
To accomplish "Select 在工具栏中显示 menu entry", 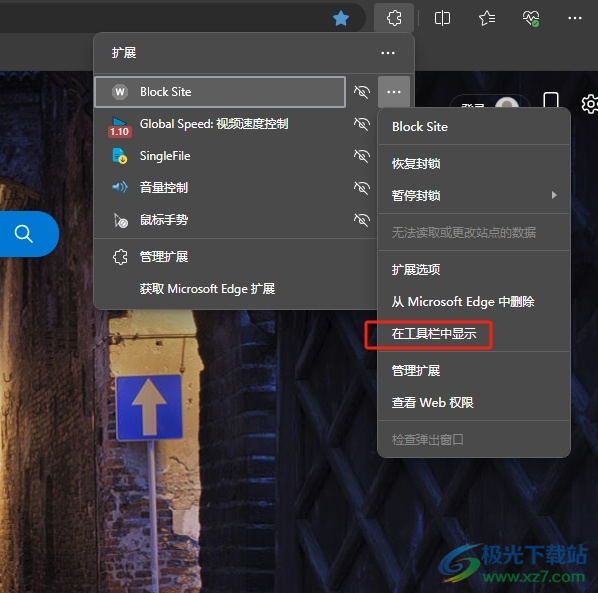I will click(474, 334).
